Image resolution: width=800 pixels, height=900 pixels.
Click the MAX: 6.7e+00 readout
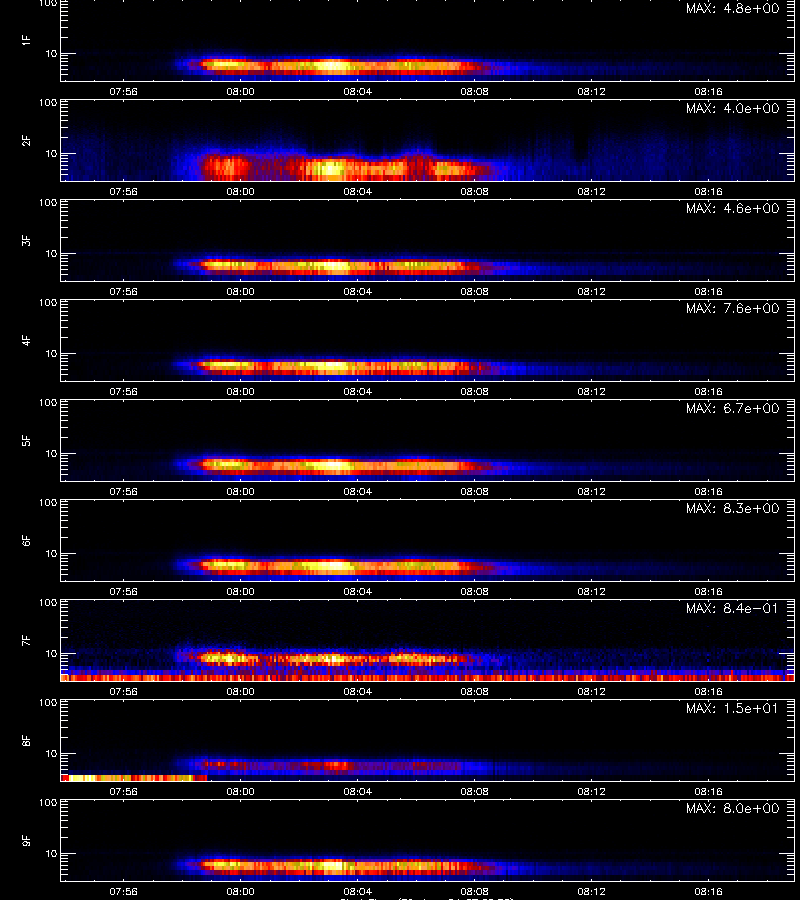pos(732,408)
